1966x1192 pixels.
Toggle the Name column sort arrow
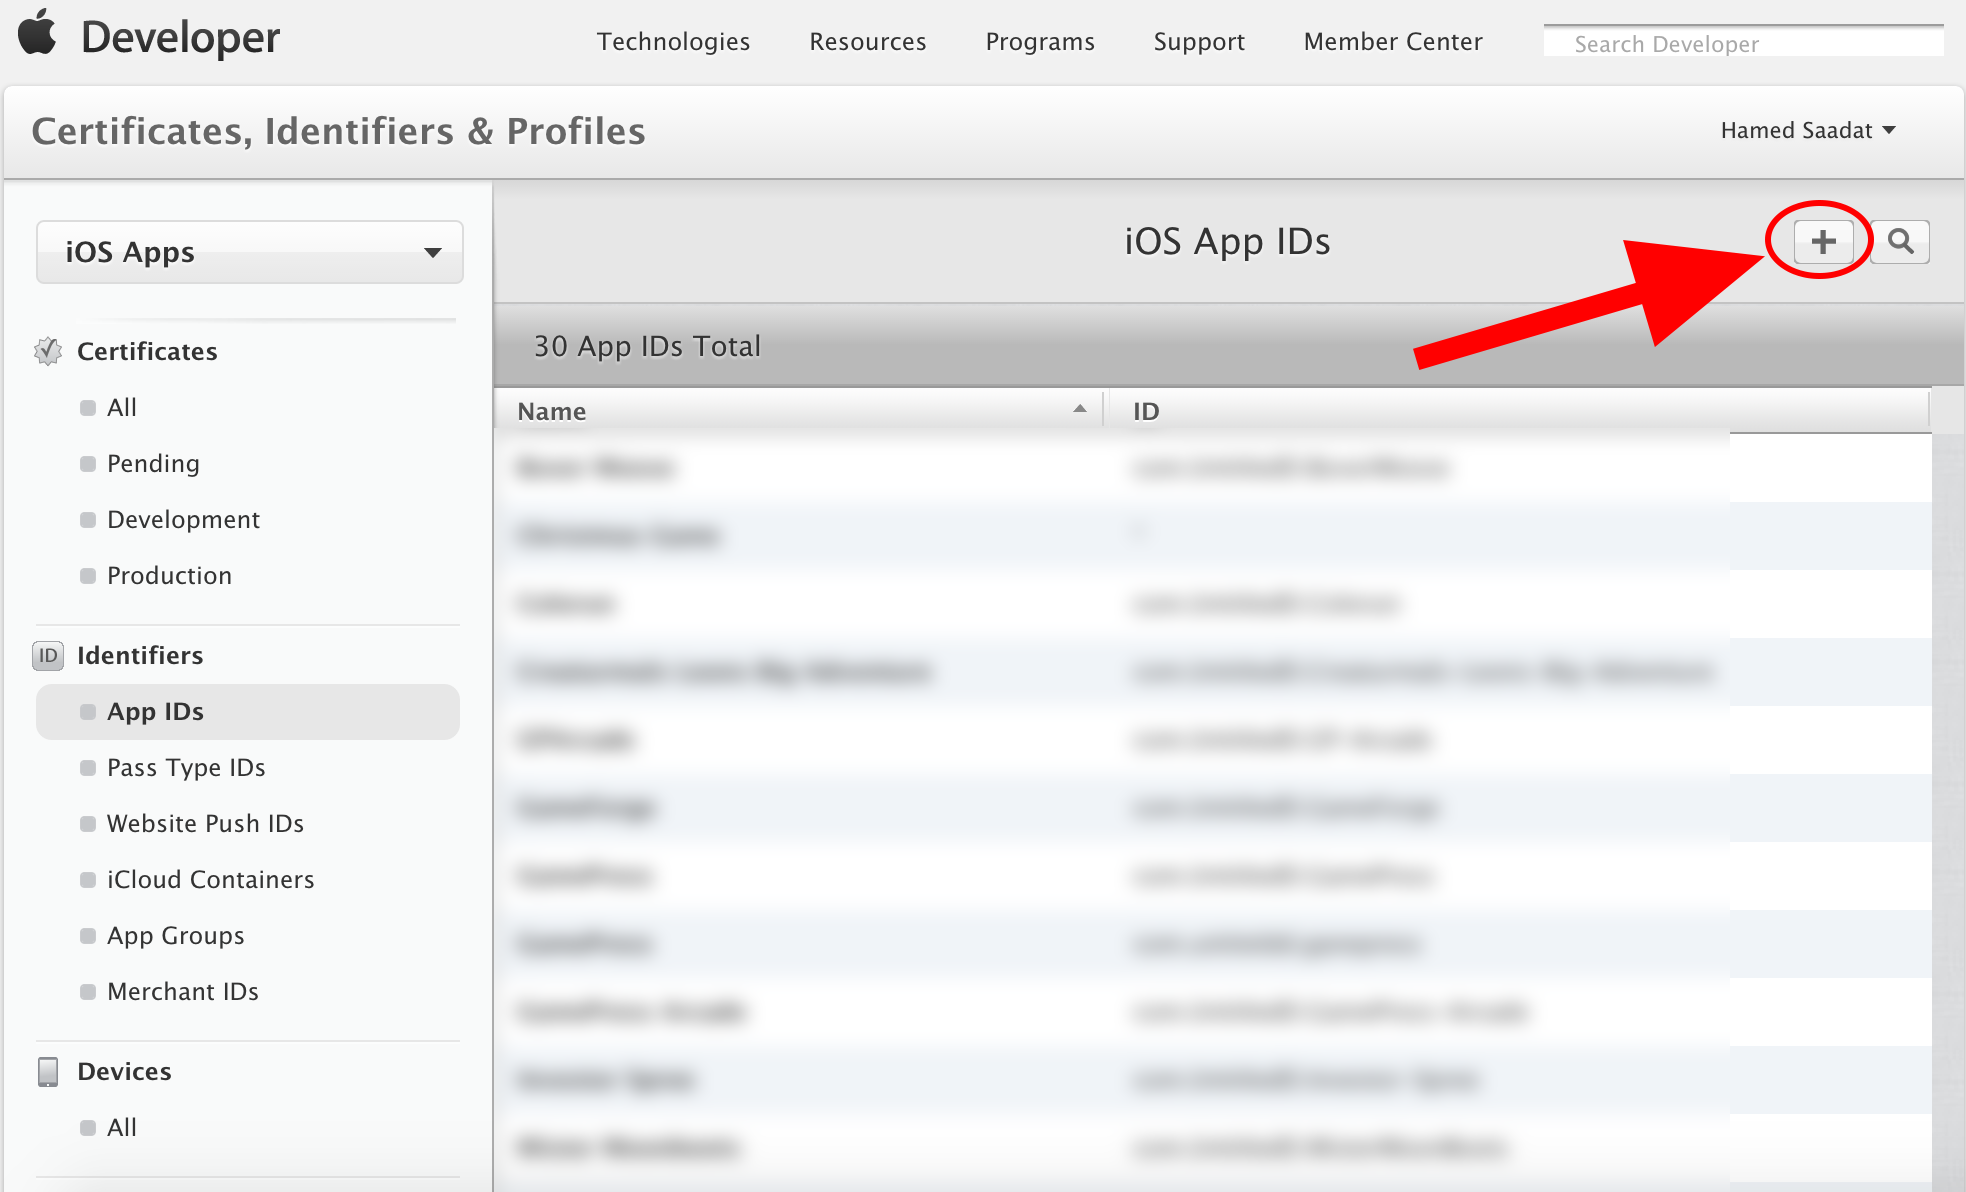tap(1080, 408)
